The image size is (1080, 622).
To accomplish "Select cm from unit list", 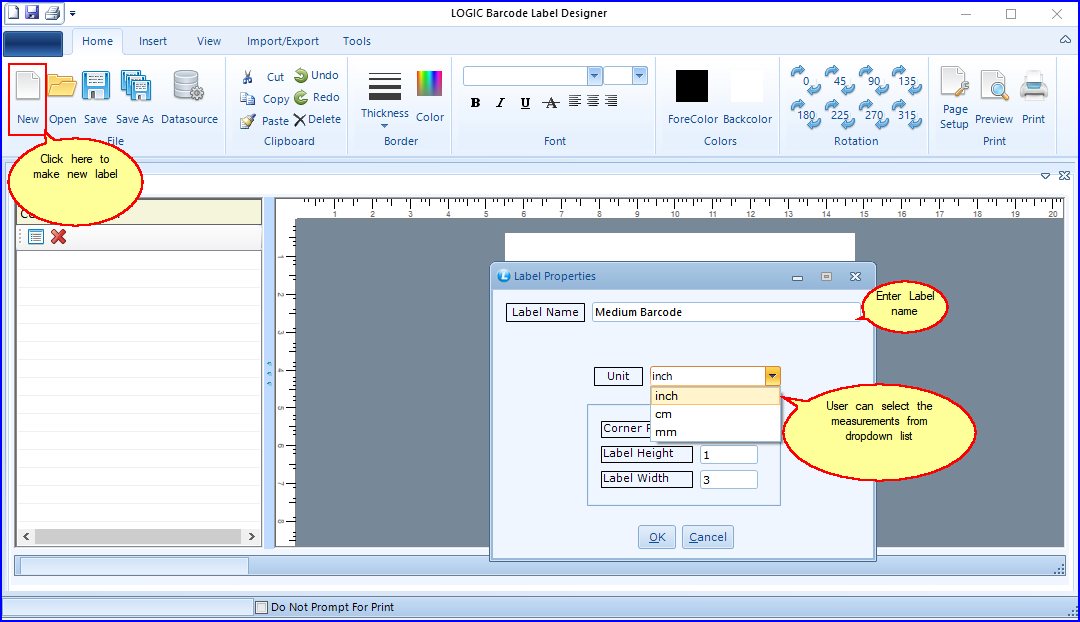I will coord(715,414).
